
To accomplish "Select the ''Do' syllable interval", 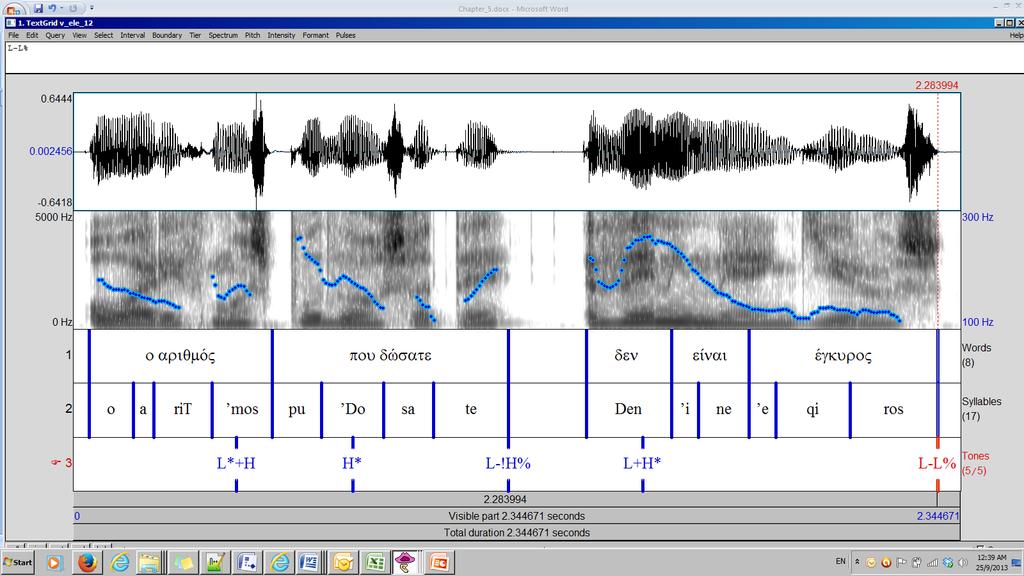I will (x=353, y=409).
